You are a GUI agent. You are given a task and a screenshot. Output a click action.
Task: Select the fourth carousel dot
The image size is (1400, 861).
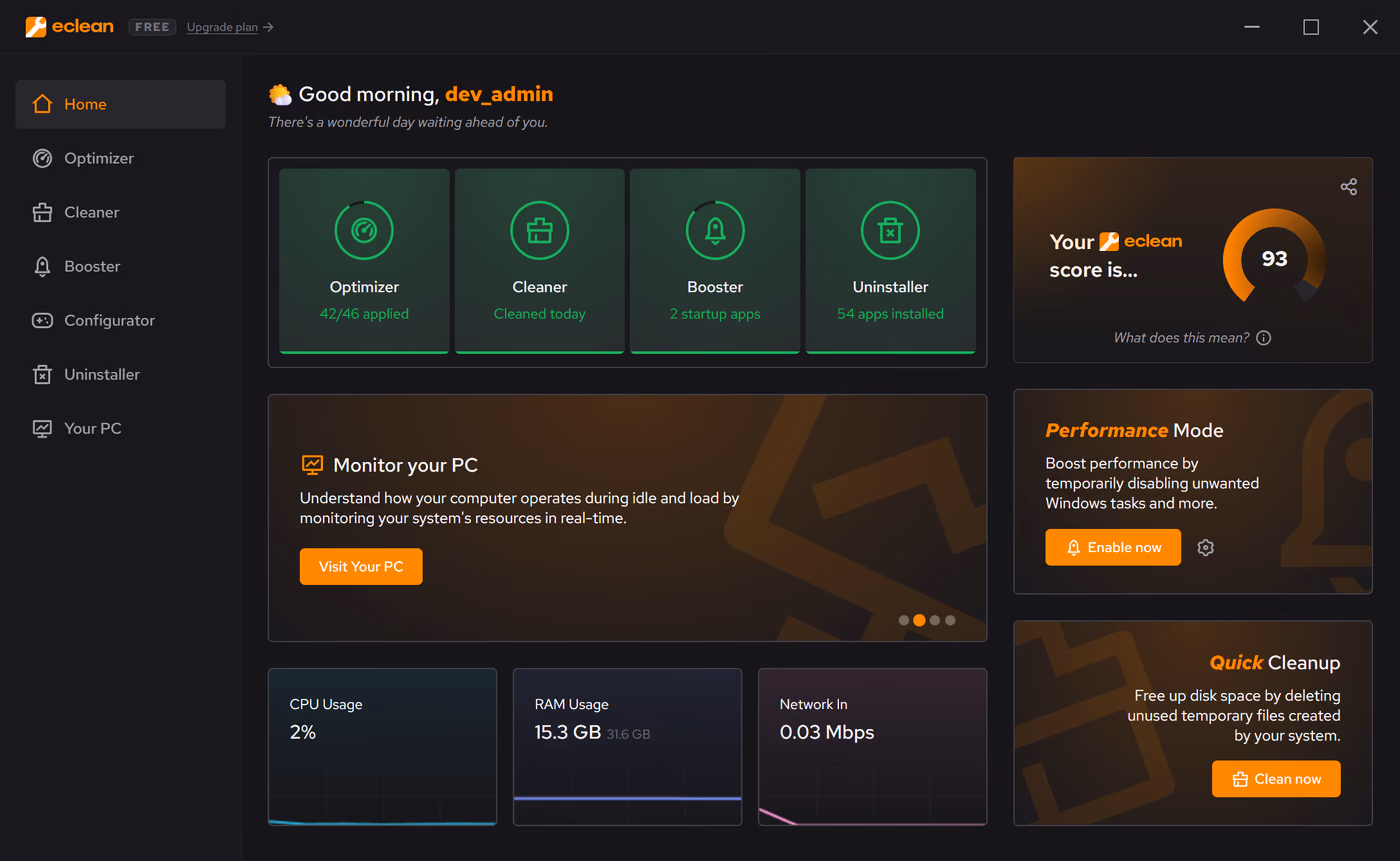click(950, 620)
